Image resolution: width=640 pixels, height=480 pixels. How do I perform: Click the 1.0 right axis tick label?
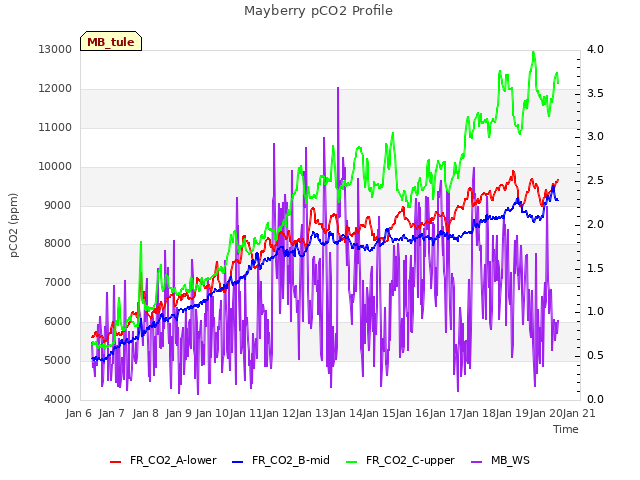point(595,311)
